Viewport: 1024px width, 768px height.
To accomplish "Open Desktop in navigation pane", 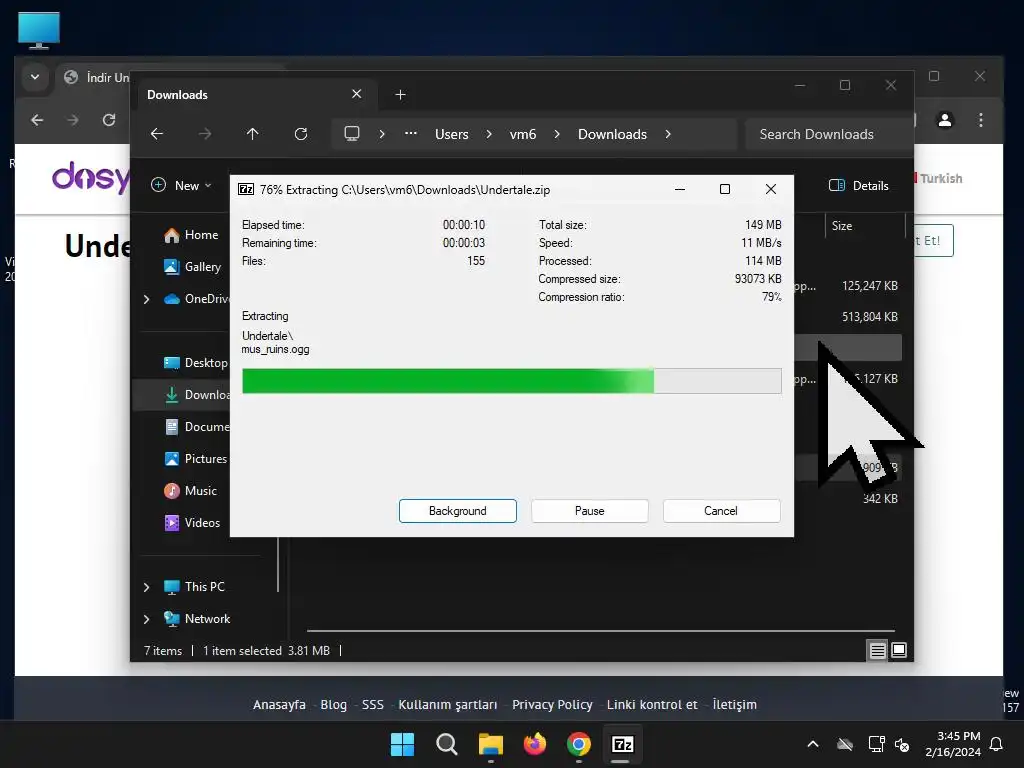I will (x=195, y=363).
